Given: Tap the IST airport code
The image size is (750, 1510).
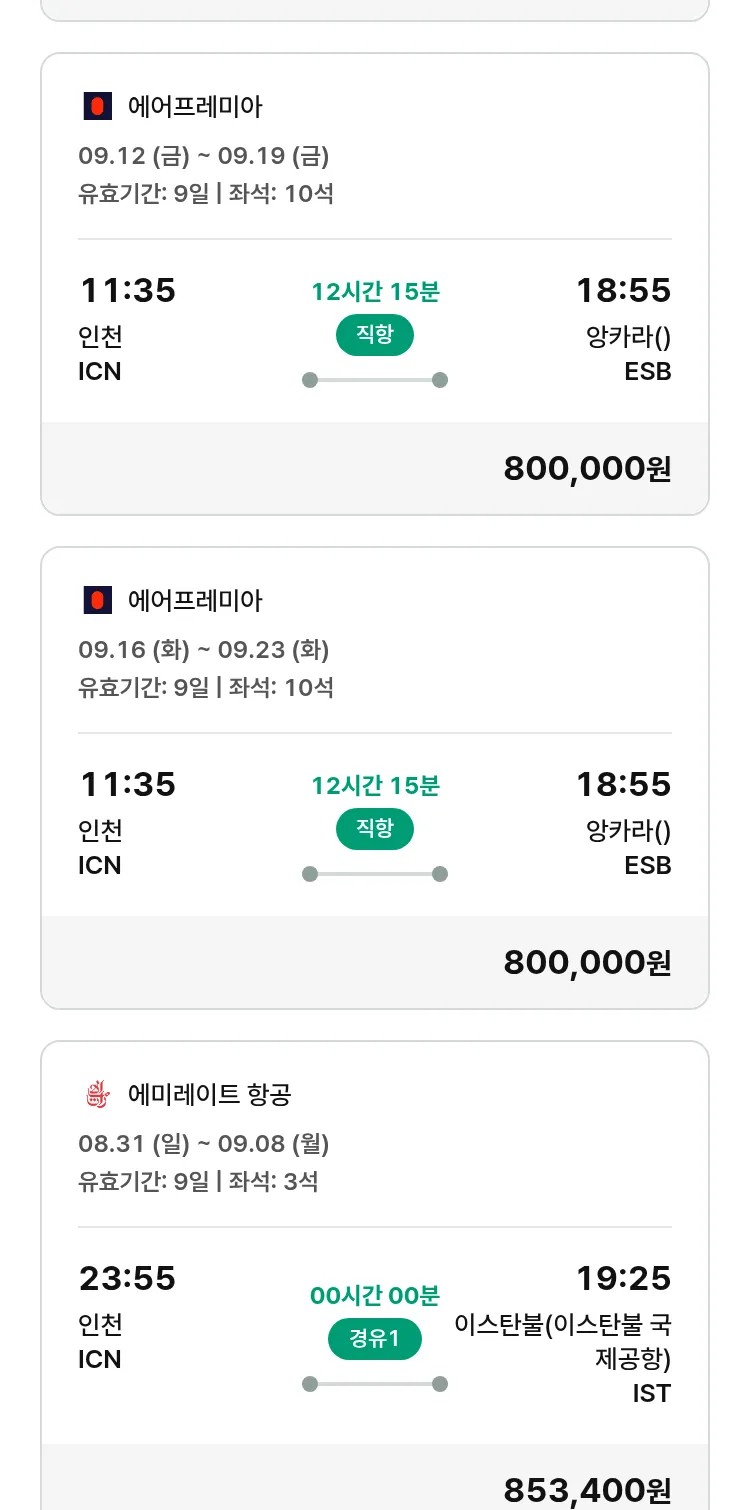Looking at the screenshot, I should tap(651, 1393).
